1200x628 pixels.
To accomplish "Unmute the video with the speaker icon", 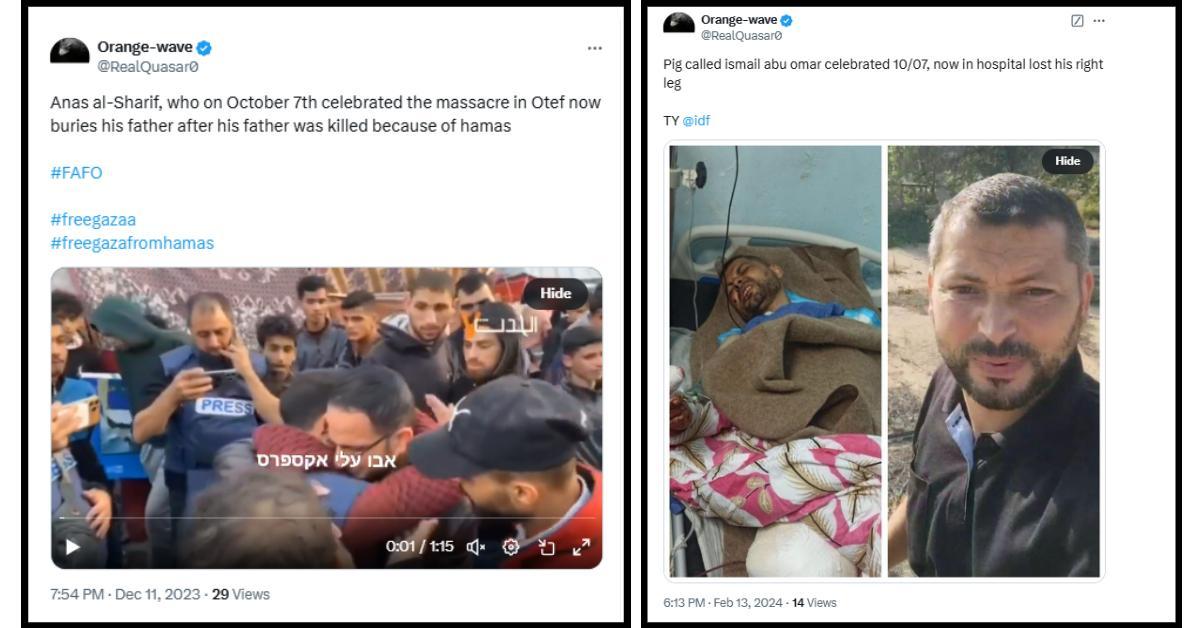I will 477,547.
